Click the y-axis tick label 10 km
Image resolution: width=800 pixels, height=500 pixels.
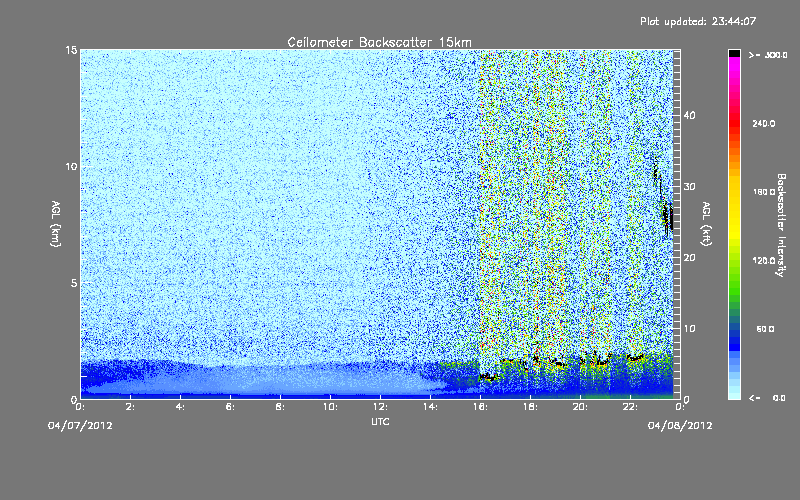(71, 166)
